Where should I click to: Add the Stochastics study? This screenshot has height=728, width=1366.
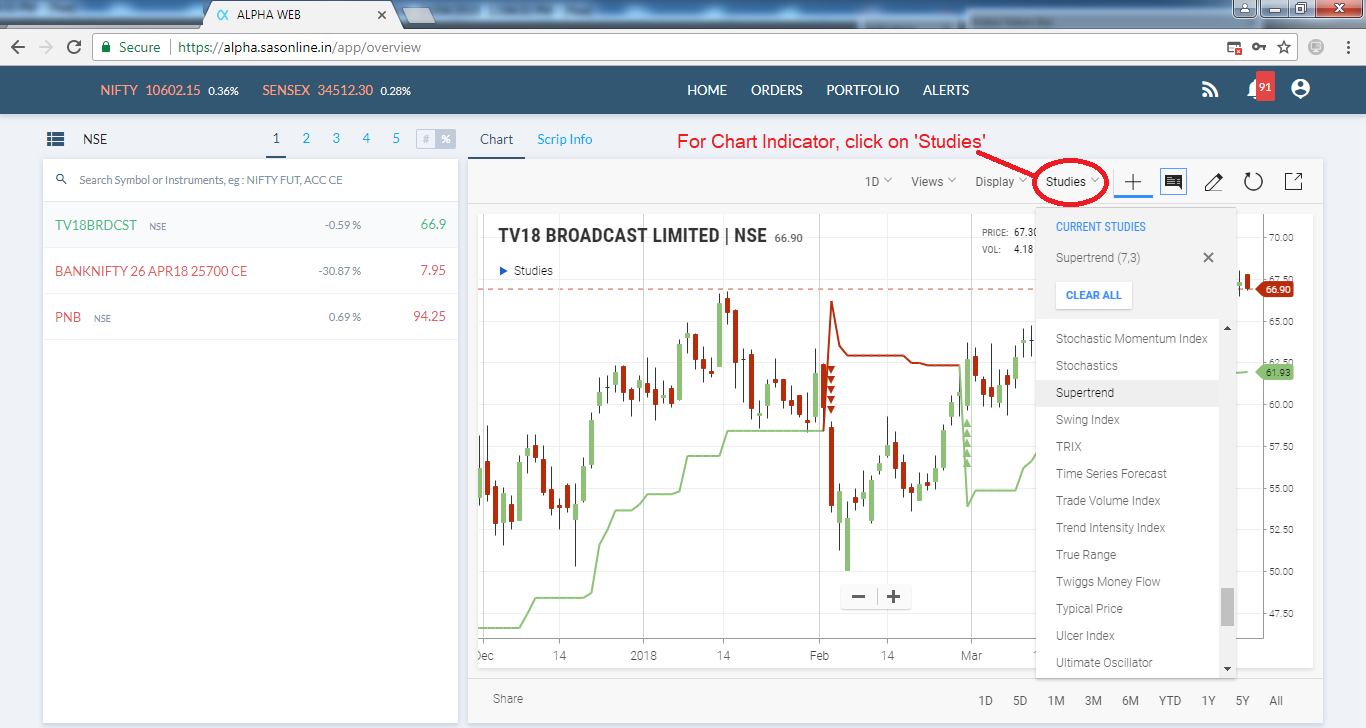(x=1128, y=366)
